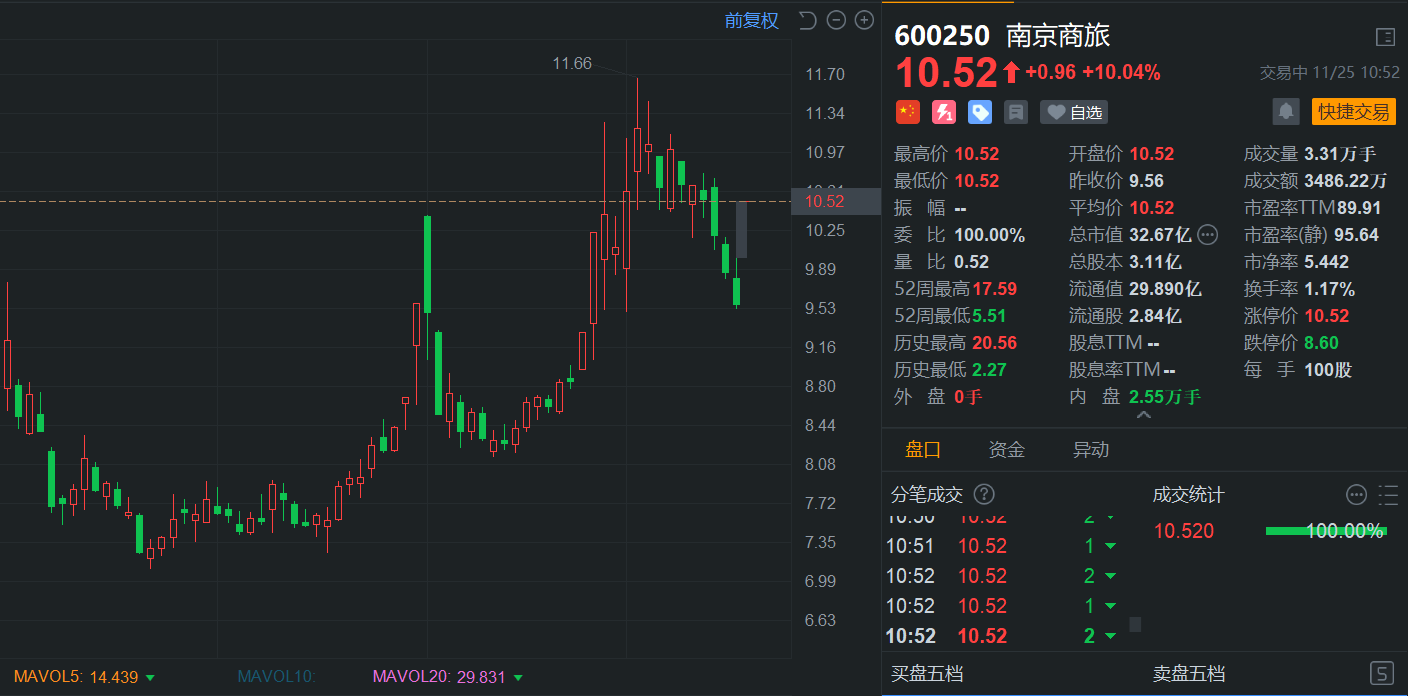Click the 市盈率TTM value 89.91
1408x696 pixels.
(x=1359, y=208)
